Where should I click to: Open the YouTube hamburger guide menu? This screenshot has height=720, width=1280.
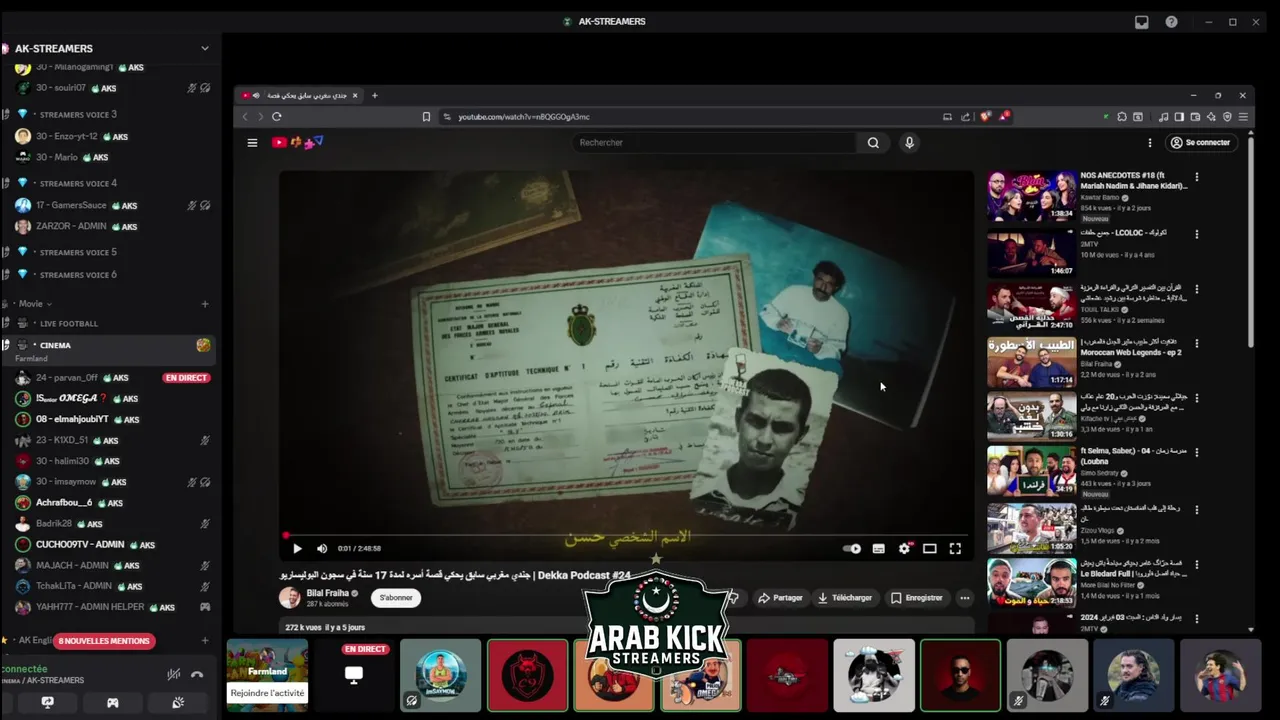[252, 143]
